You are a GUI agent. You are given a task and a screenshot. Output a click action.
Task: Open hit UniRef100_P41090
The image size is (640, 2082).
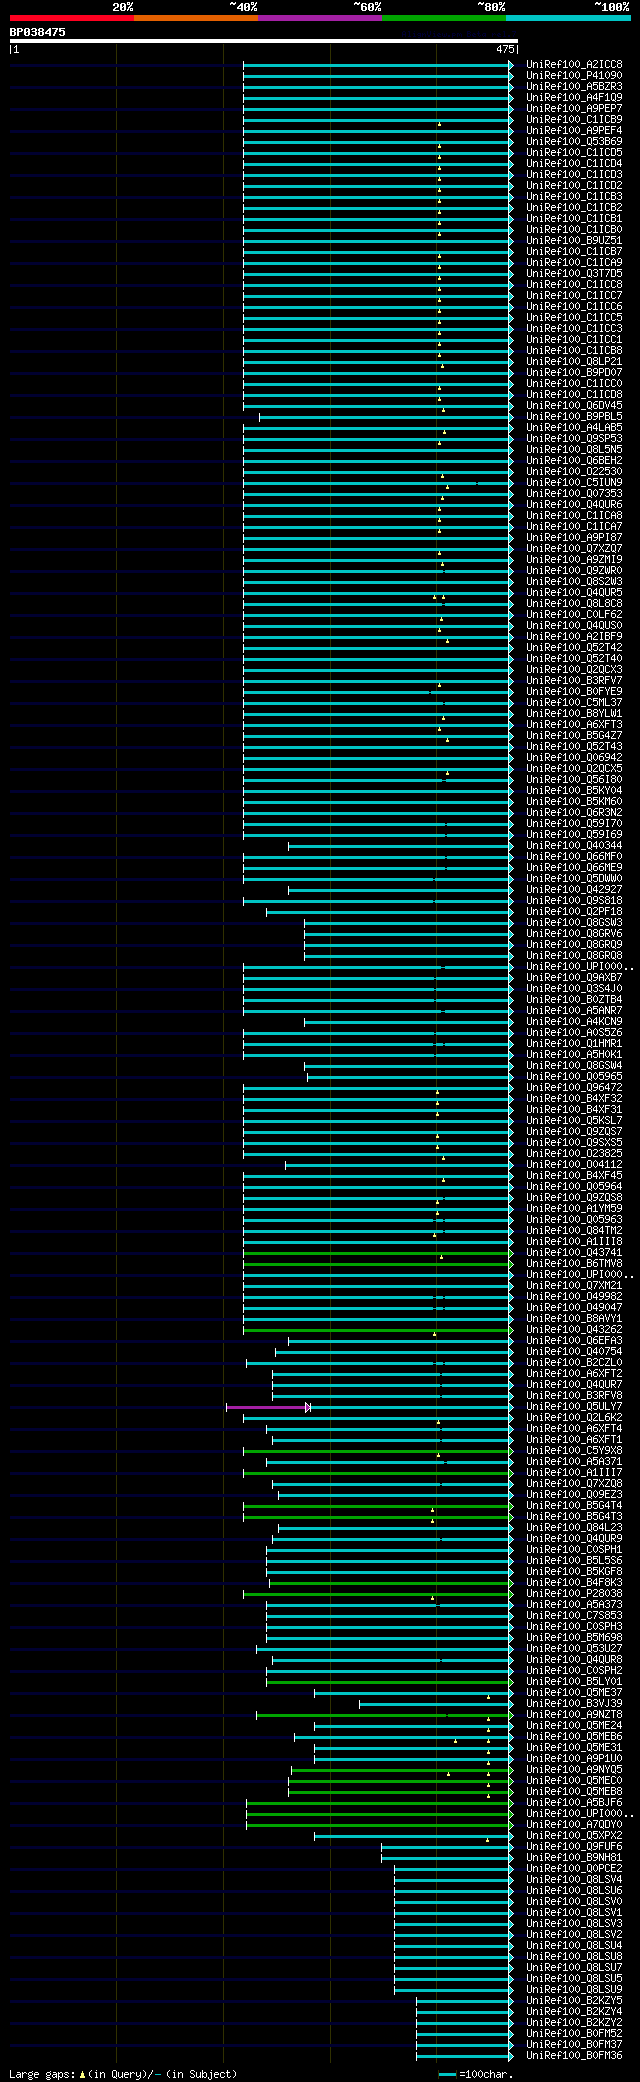(x=574, y=76)
